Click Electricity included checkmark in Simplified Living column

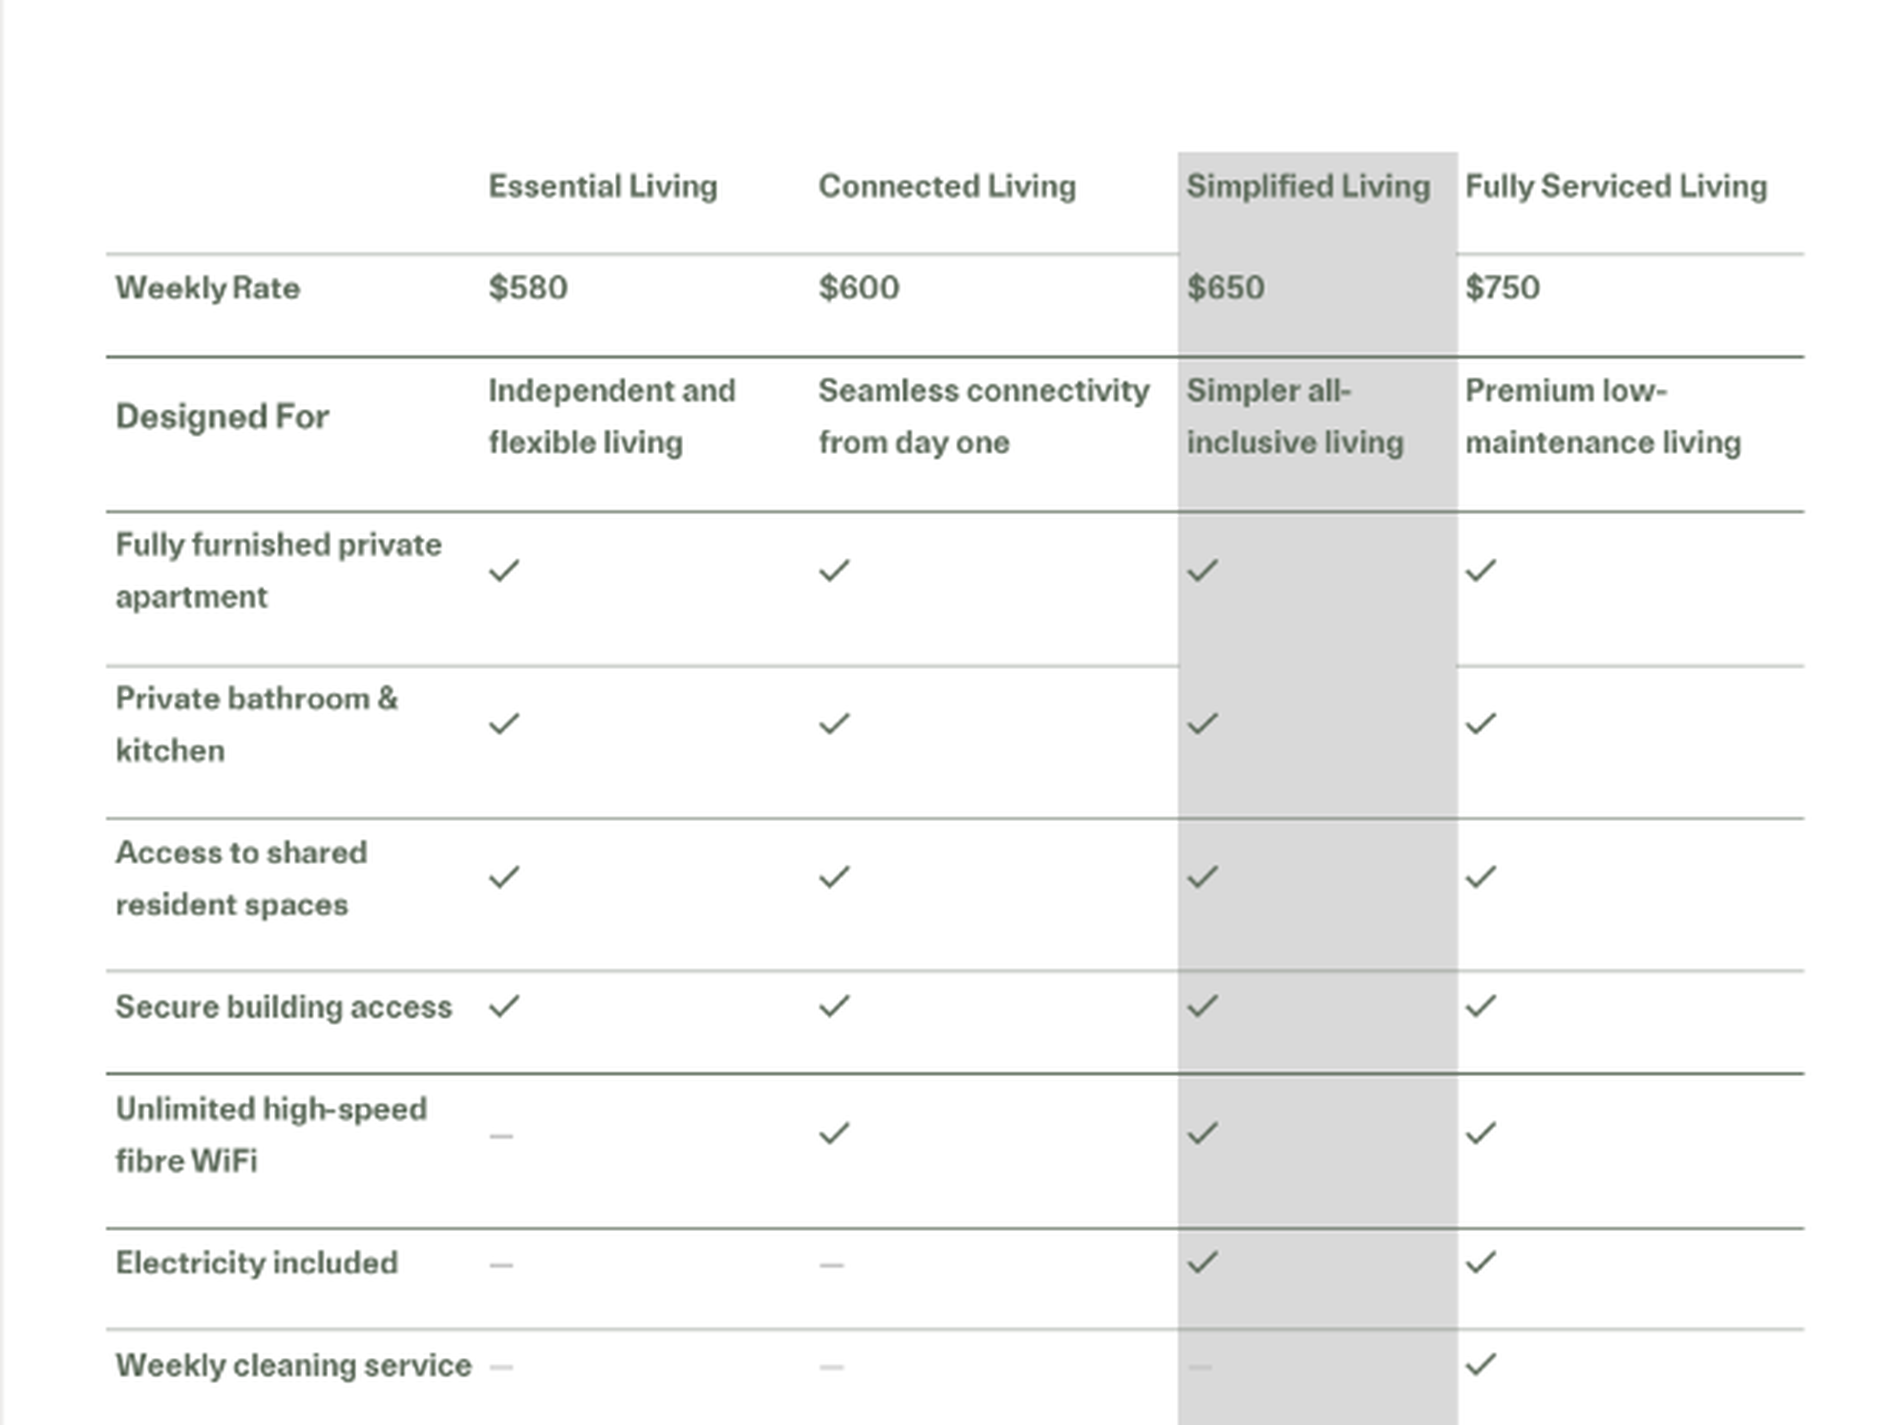click(x=1203, y=1262)
